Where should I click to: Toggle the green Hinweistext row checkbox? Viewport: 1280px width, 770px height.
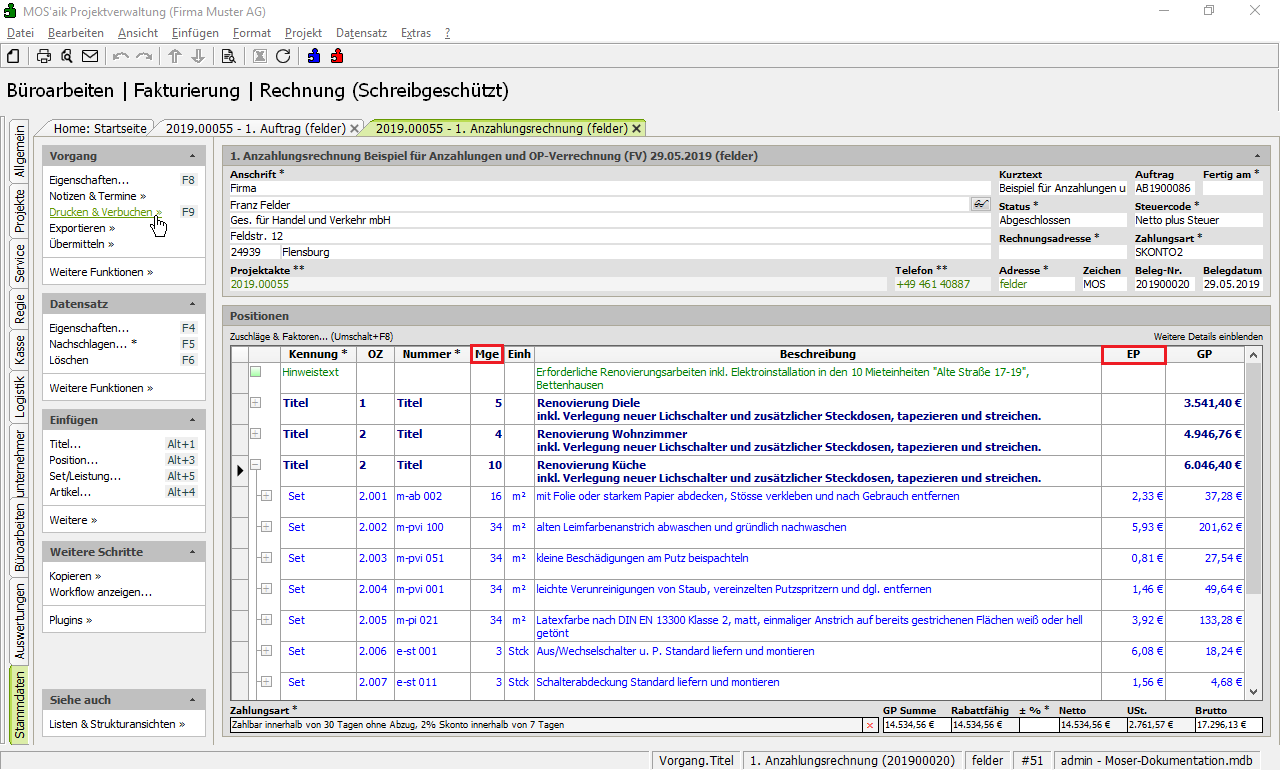pos(255,372)
